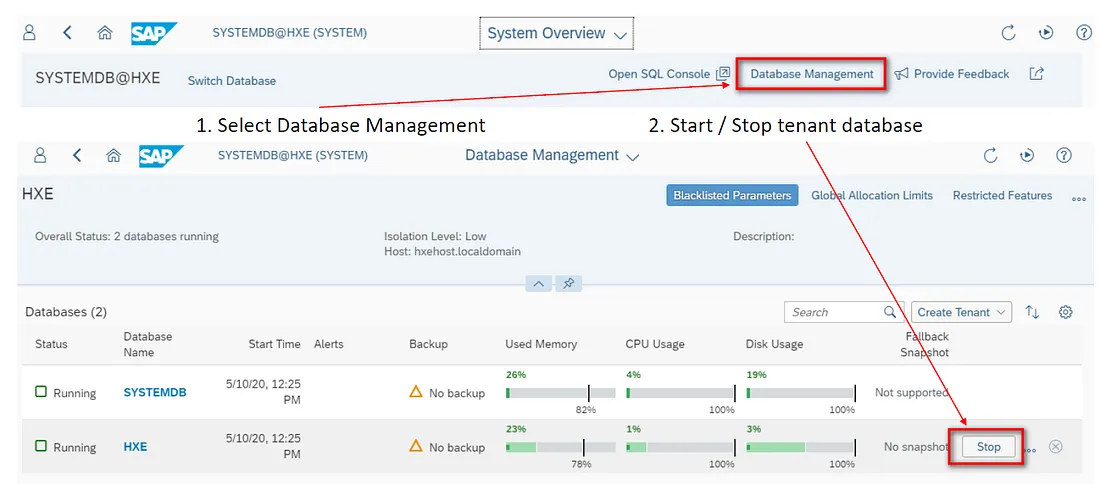Click Backup column header
Image resolution: width=1100 pixels, height=484 pixels.
point(429,344)
